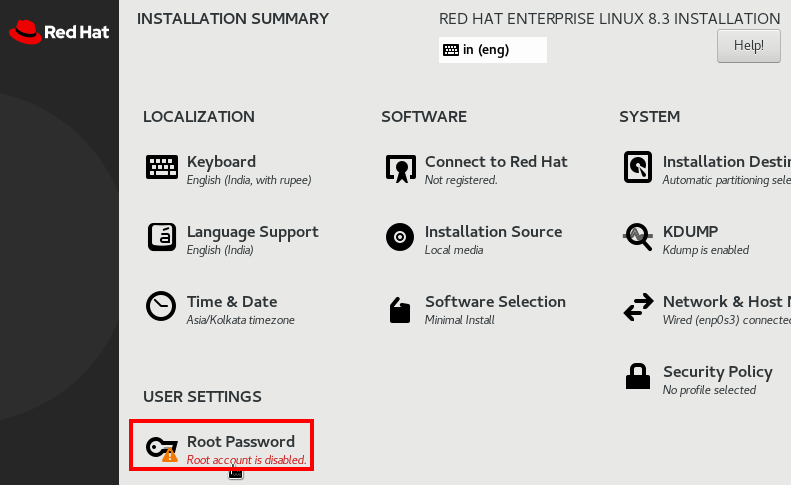This screenshot has width=791, height=485.
Task: Switch keyboard layout indicator in (eng)
Action: point(492,49)
